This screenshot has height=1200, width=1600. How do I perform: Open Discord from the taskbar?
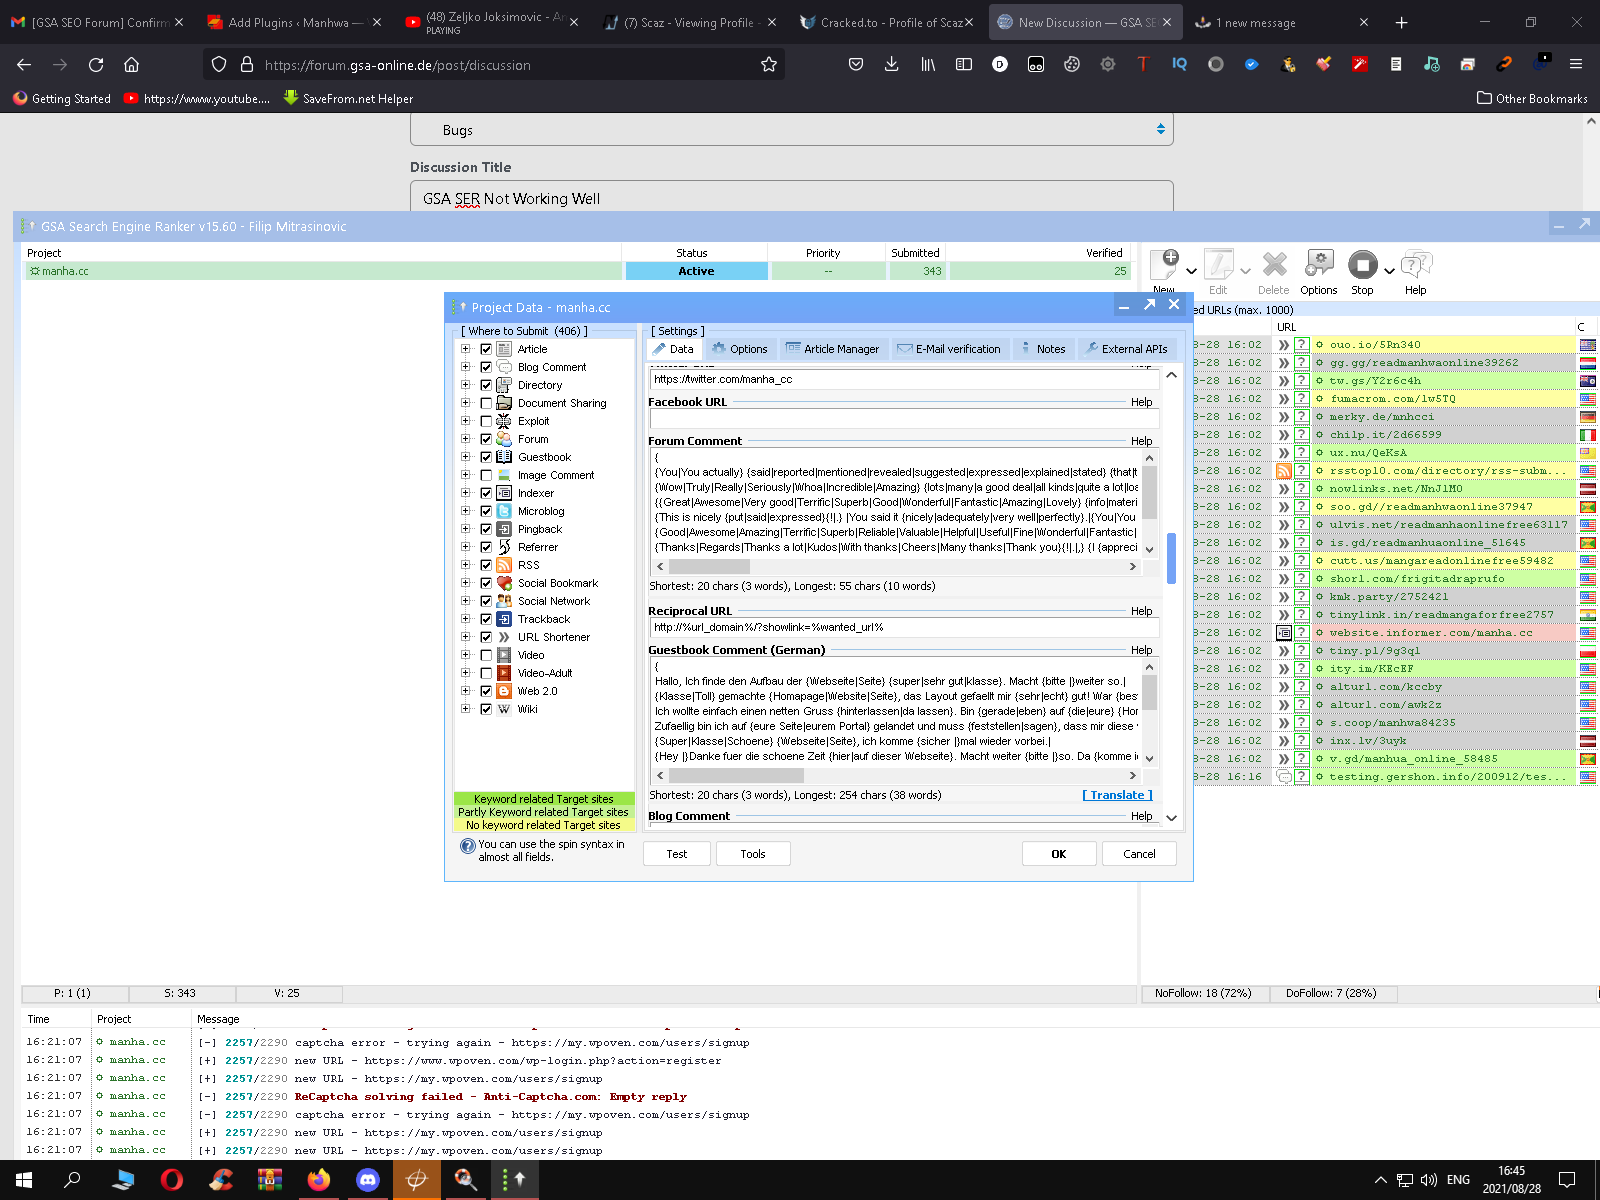coord(368,1180)
